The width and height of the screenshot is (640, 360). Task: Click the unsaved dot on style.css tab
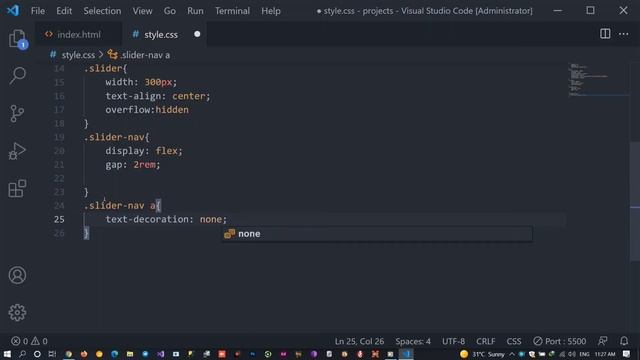(197, 34)
